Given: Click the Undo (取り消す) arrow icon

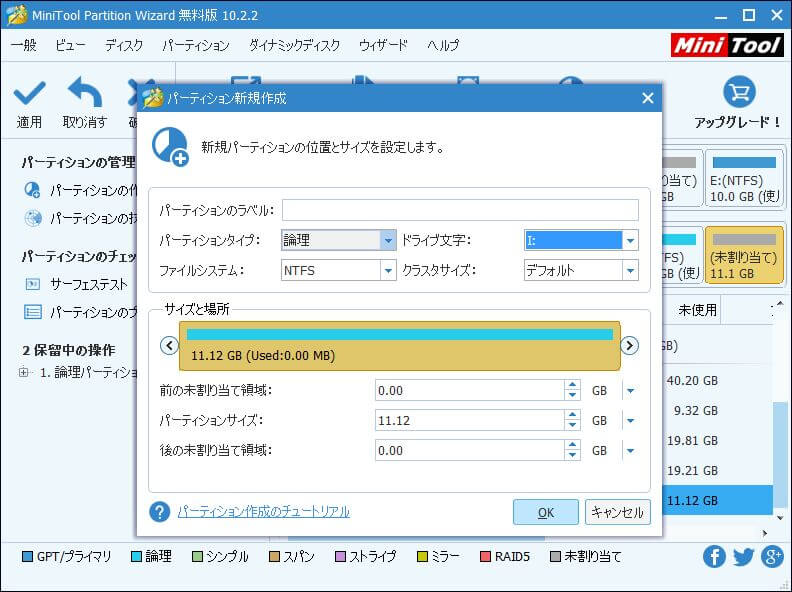Looking at the screenshot, I should pos(85,94).
